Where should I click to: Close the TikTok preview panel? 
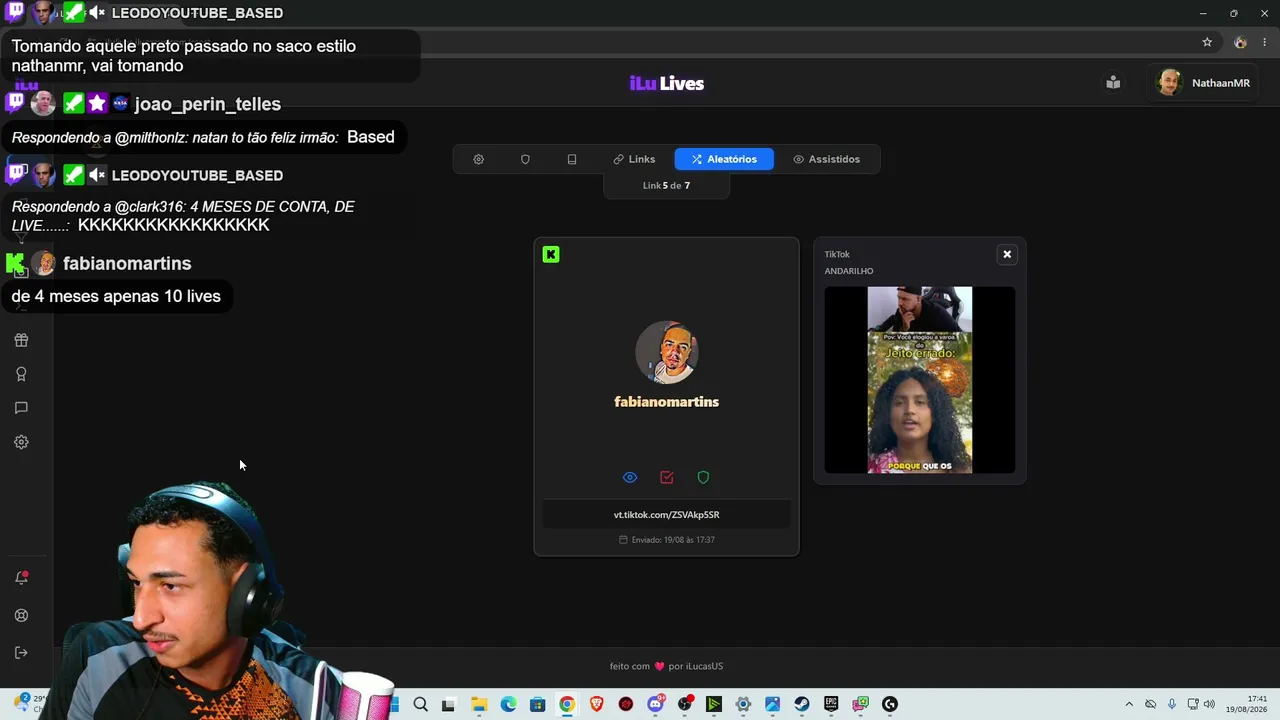click(1007, 254)
